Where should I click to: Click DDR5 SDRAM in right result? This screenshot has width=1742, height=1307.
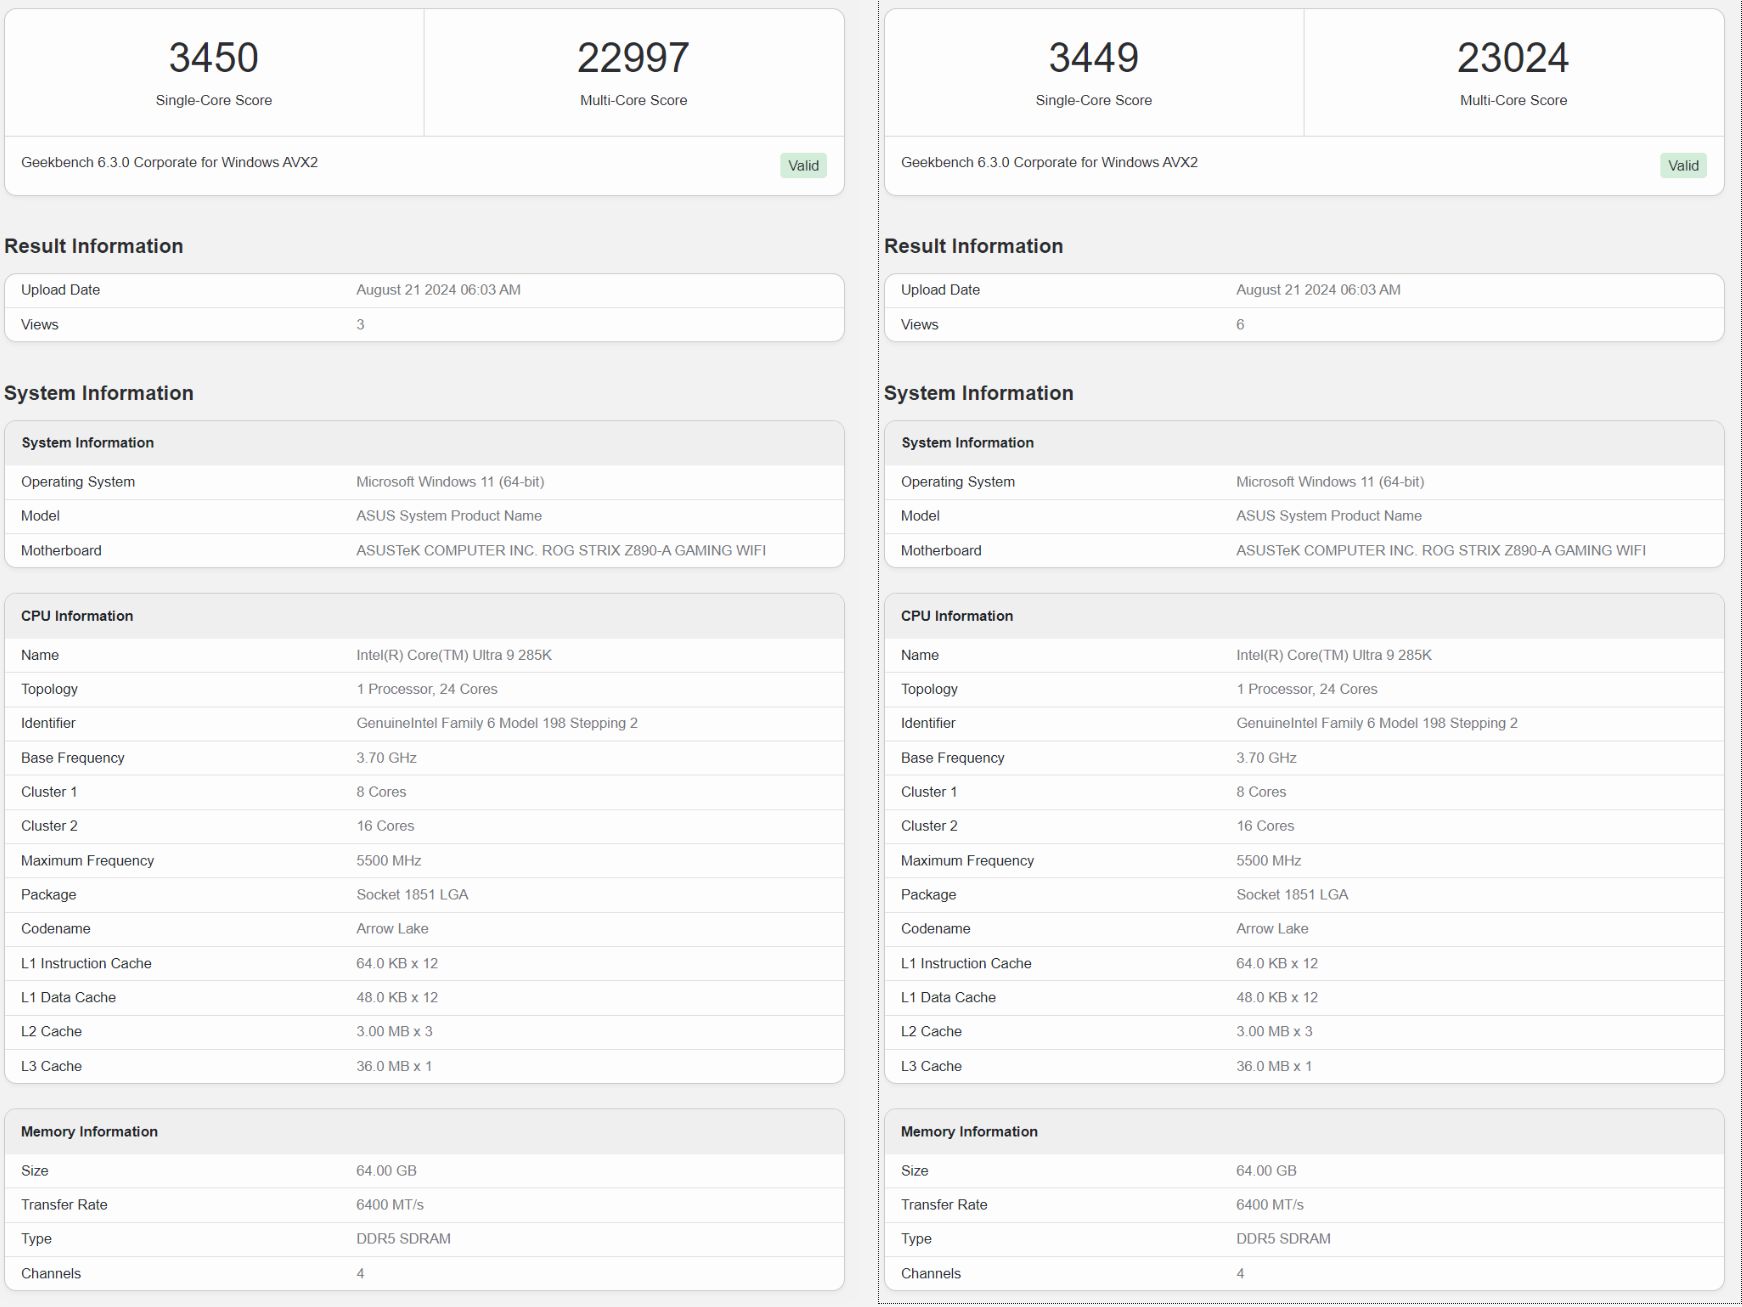[1283, 1239]
